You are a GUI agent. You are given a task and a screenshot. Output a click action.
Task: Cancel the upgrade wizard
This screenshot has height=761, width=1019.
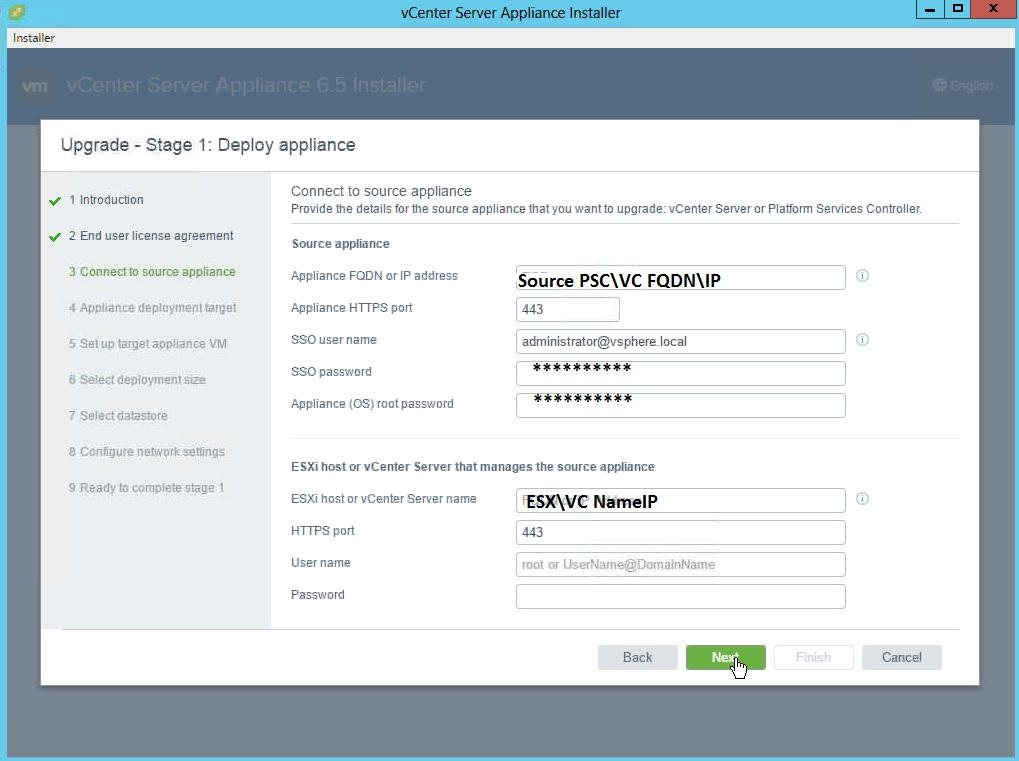(x=901, y=657)
